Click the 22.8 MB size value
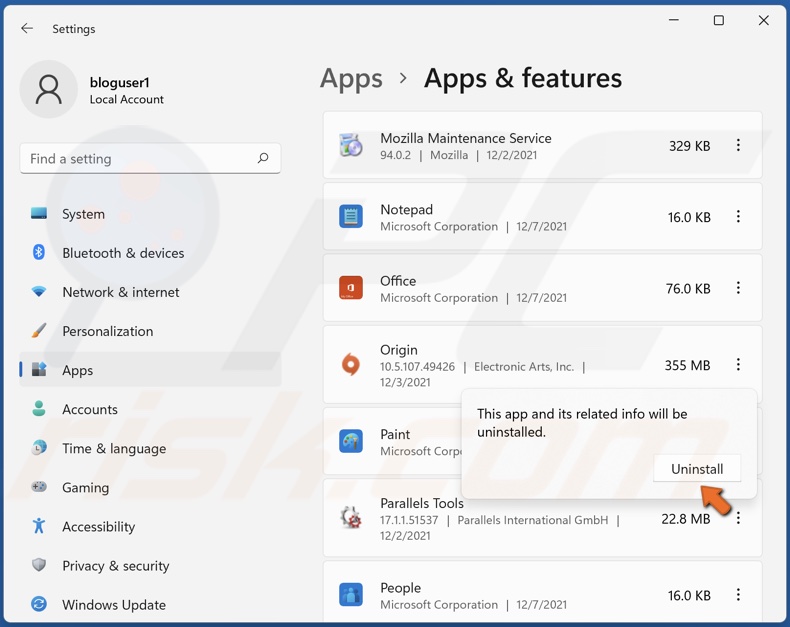This screenshot has height=627, width=790. (x=686, y=519)
